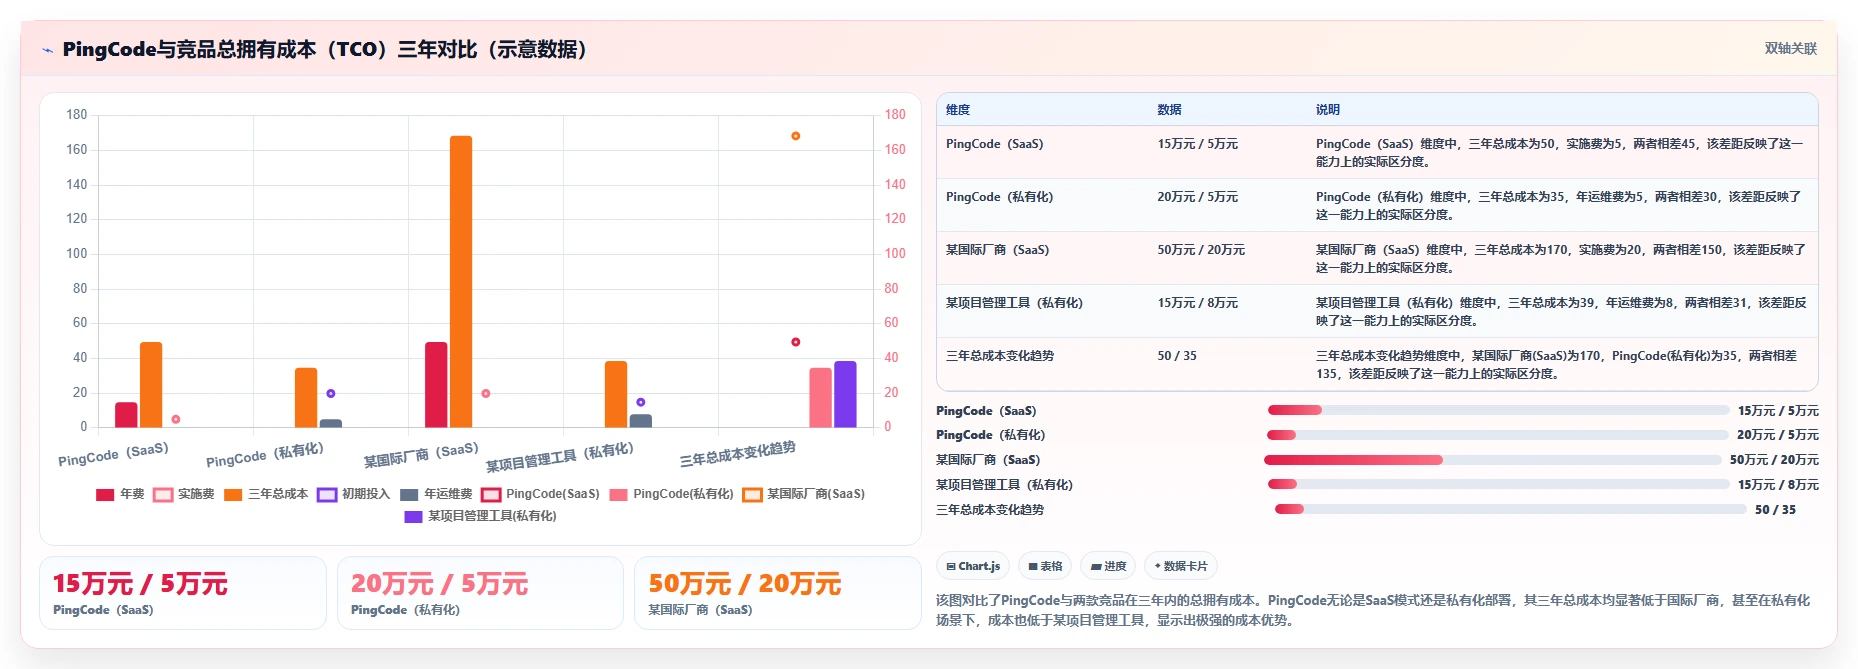Toggle the 某项目管理工具(私有化) legend series
Viewport: 1858px width, 669px height.
tap(480, 516)
